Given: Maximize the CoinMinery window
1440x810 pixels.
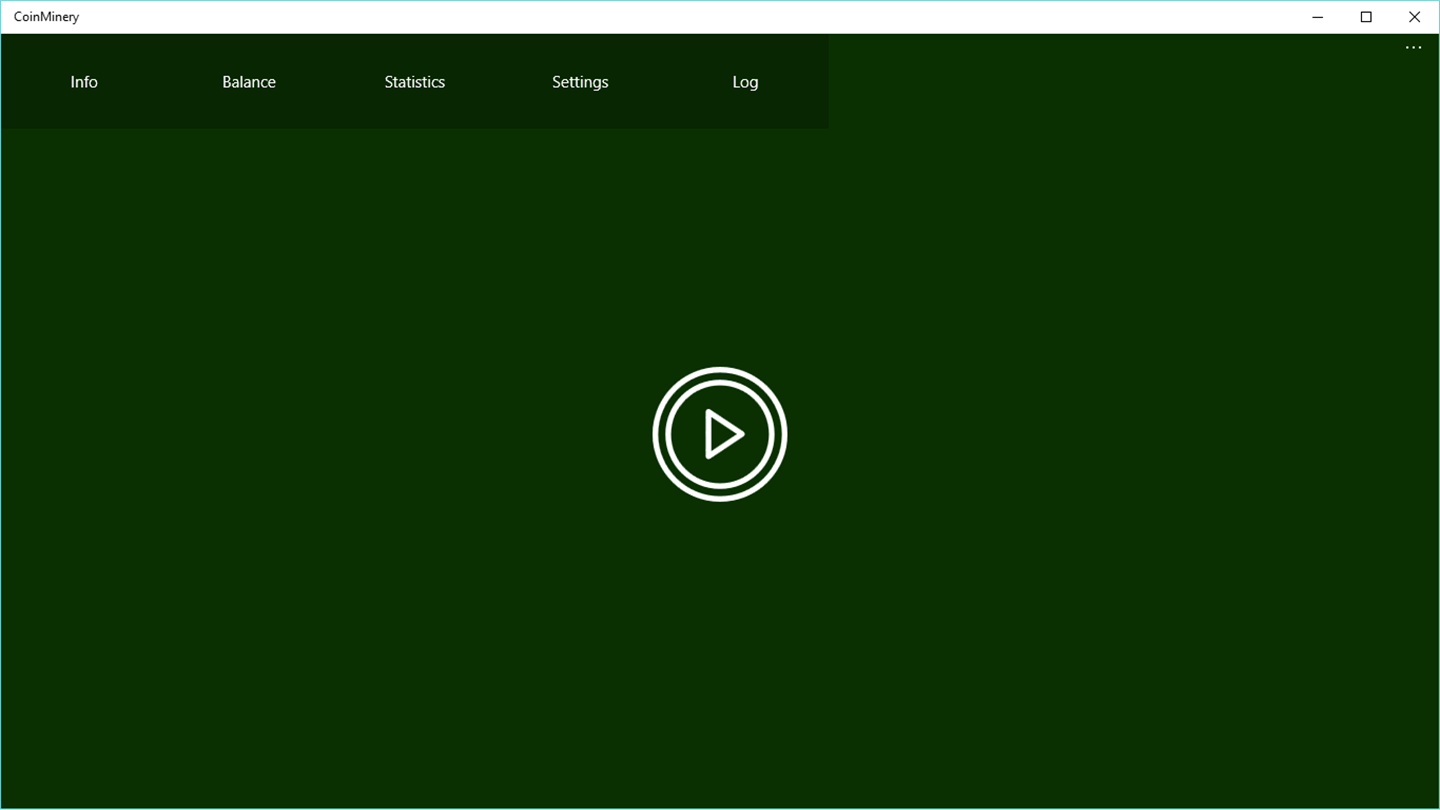Looking at the screenshot, I should pyautogui.click(x=1366, y=17).
